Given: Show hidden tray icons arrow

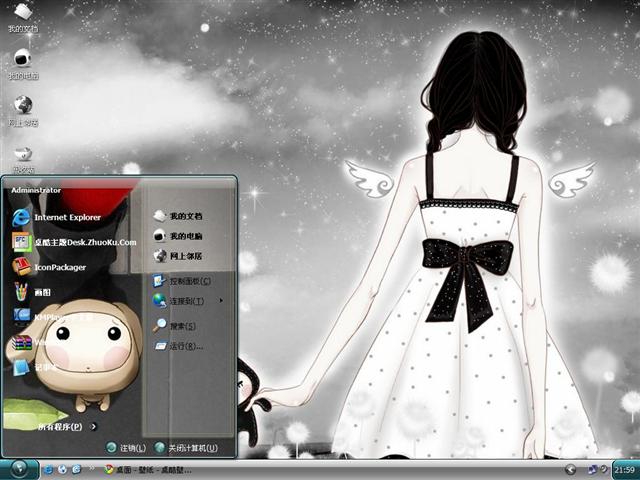Looking at the screenshot, I should pyautogui.click(x=571, y=470).
